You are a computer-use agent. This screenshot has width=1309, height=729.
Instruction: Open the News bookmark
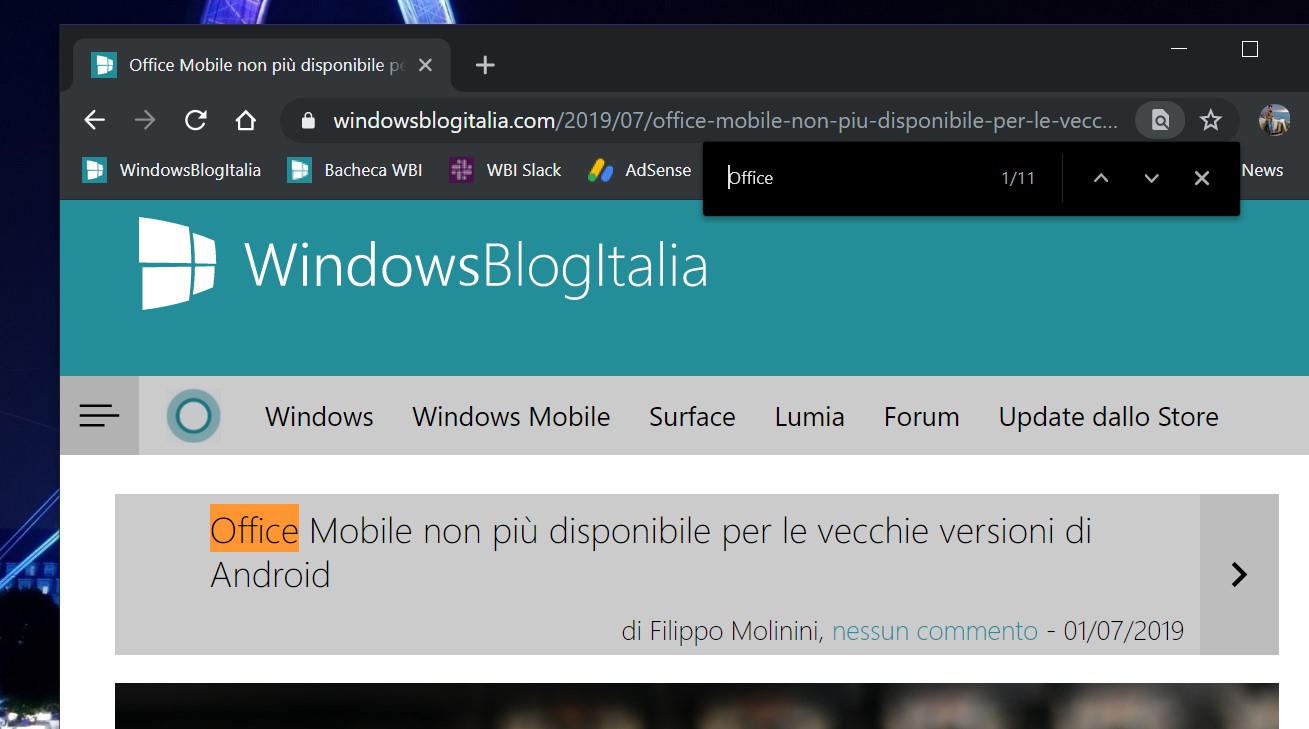(x=1262, y=170)
